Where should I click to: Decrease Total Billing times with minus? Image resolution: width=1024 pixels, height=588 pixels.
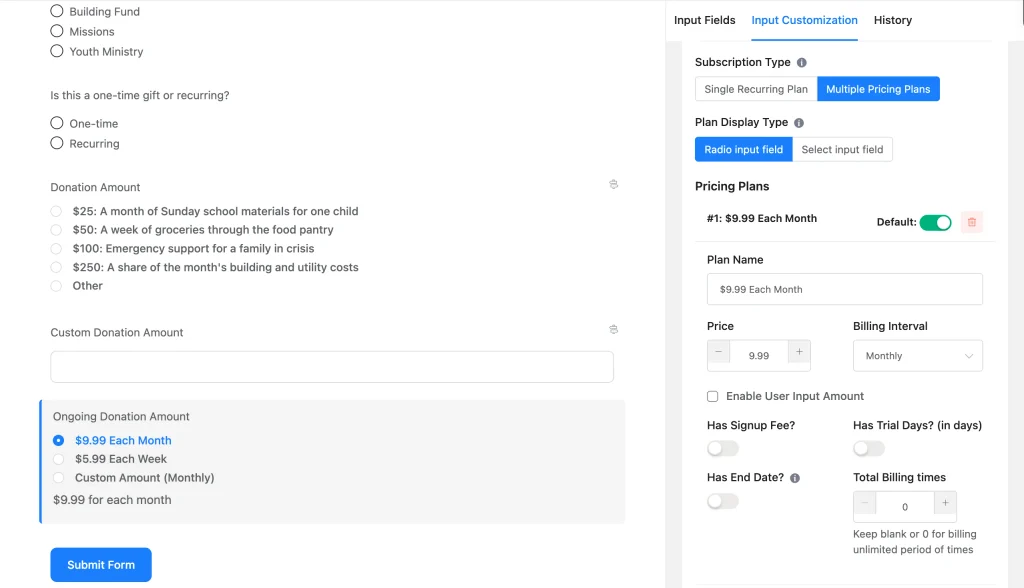(x=865, y=504)
